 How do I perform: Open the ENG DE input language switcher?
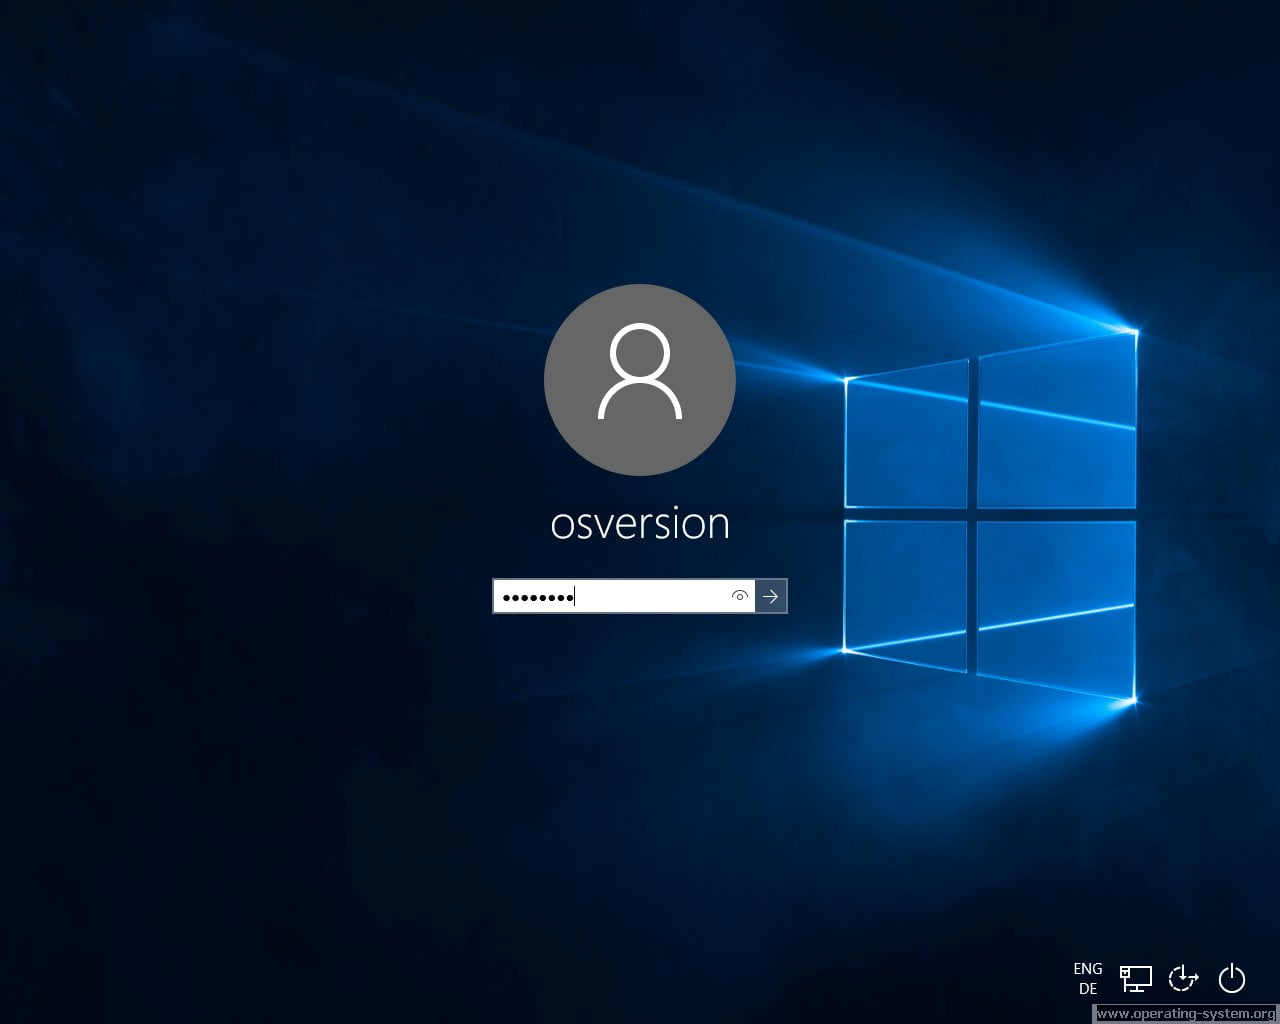pyautogui.click(x=1088, y=978)
